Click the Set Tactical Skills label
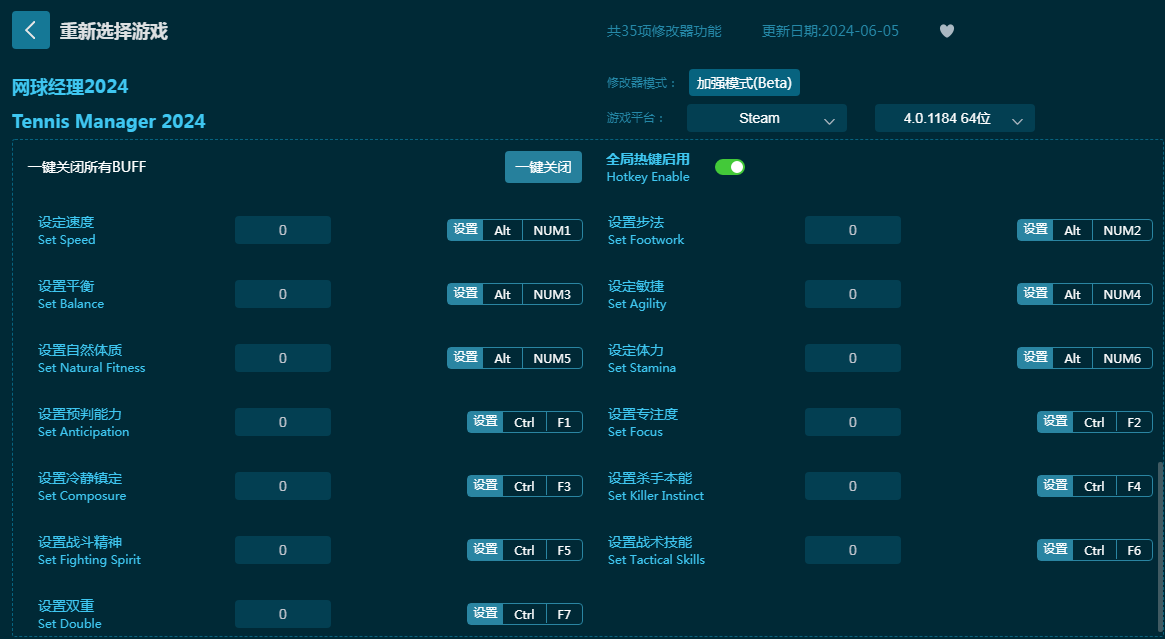Screen dimensions: 1165x639 point(656,559)
